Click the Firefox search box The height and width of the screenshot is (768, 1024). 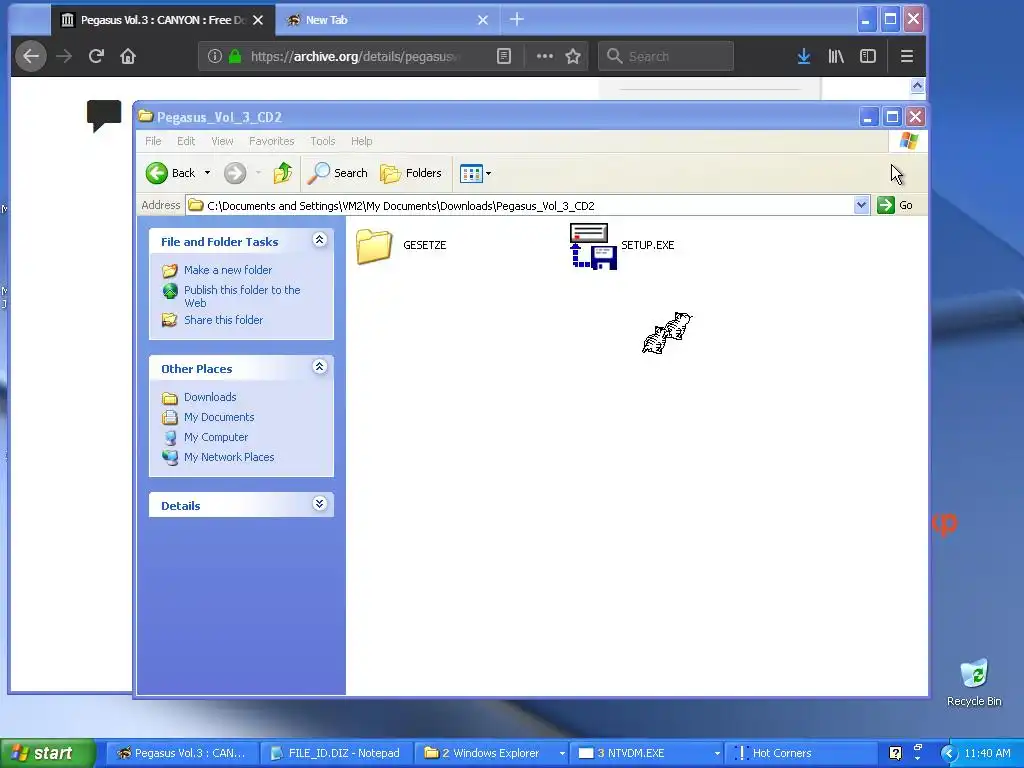(666, 56)
